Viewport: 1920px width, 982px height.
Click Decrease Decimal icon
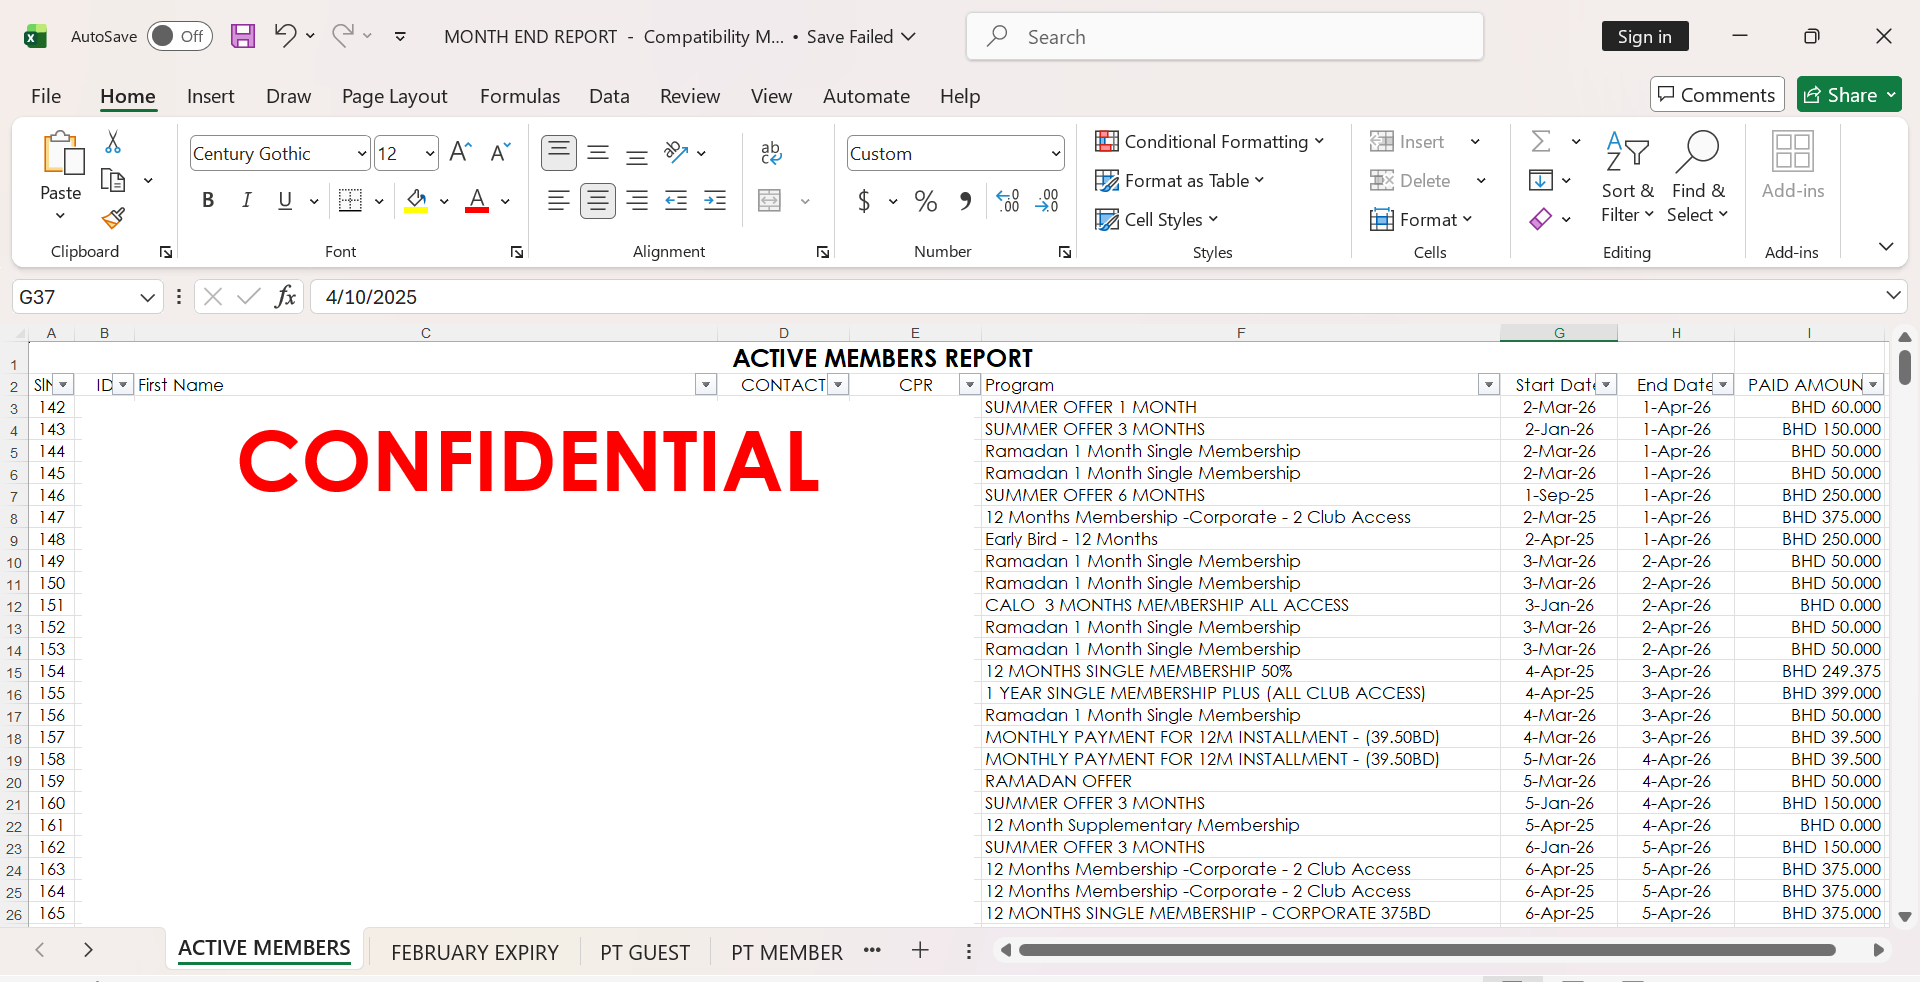pyautogui.click(x=1047, y=201)
